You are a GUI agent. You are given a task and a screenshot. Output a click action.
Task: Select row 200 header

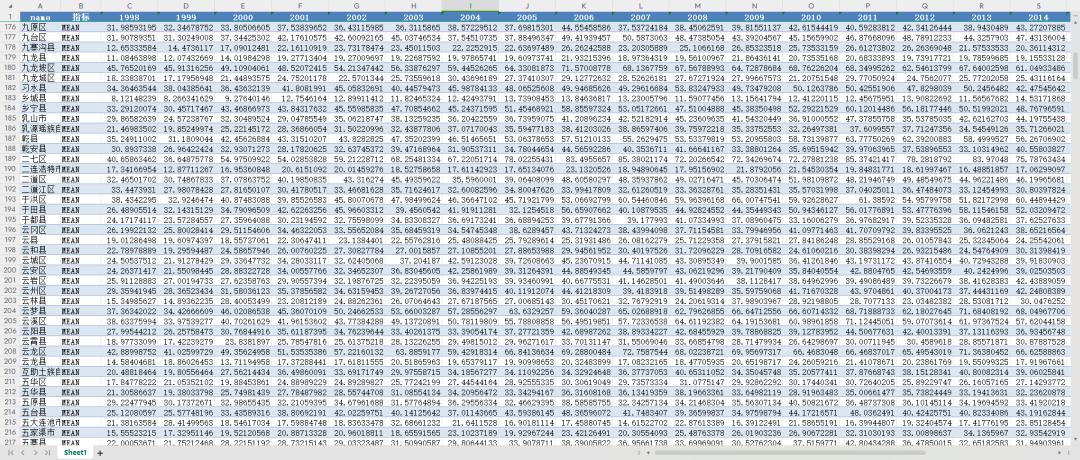(10, 270)
